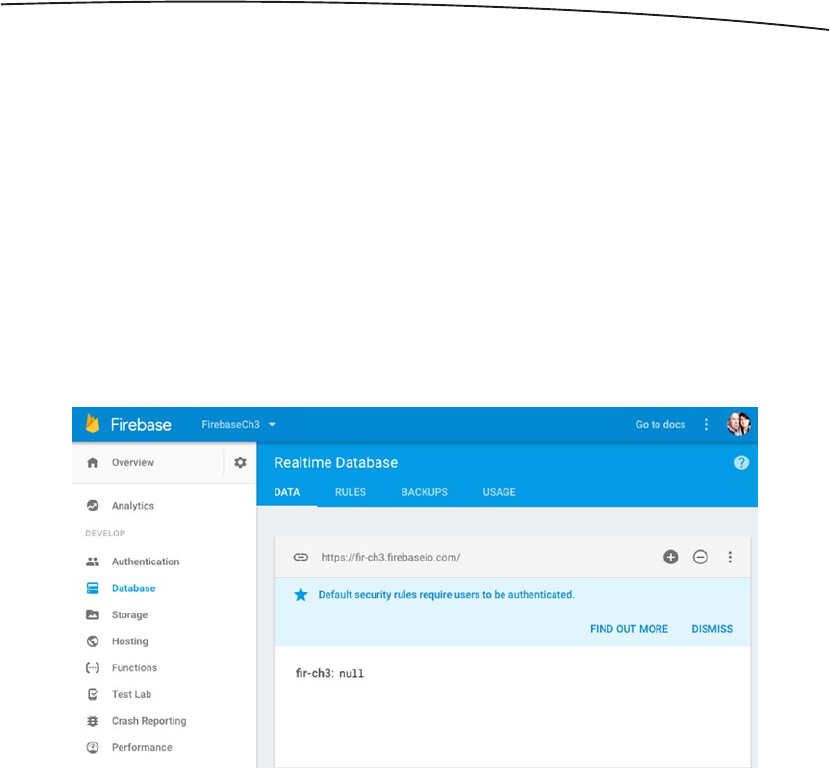Open project settings gear
830x768 pixels.
point(240,463)
